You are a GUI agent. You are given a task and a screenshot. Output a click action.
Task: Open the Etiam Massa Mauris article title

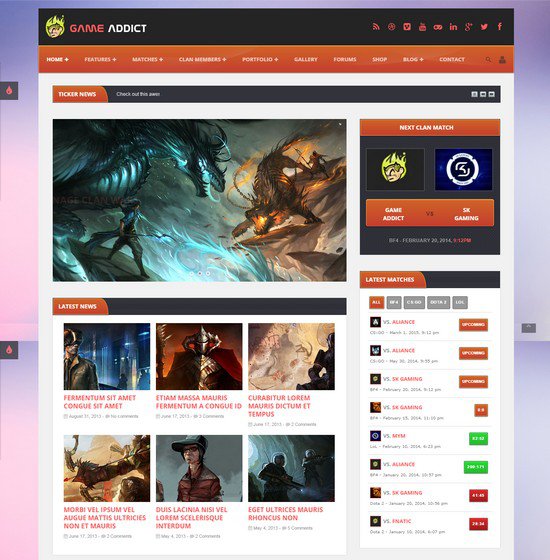pyautogui.click(x=199, y=402)
